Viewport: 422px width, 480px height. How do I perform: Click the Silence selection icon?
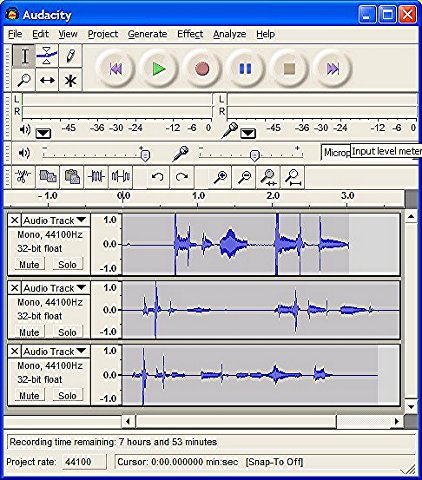(120, 176)
